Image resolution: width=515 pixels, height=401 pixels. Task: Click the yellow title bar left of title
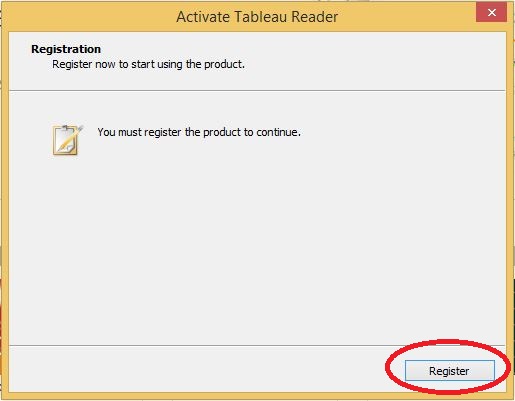(x=88, y=17)
